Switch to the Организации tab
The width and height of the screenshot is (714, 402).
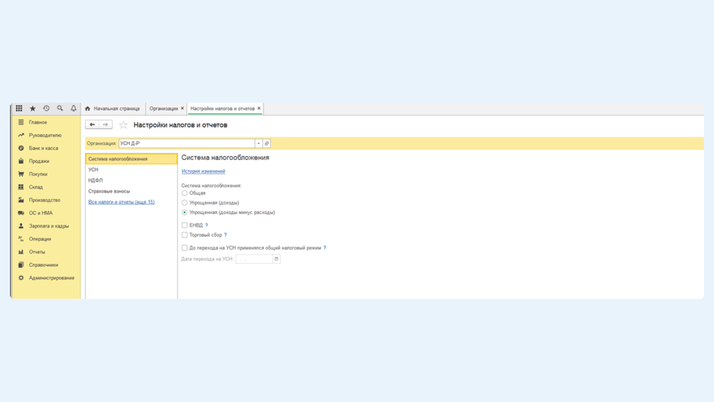163,108
